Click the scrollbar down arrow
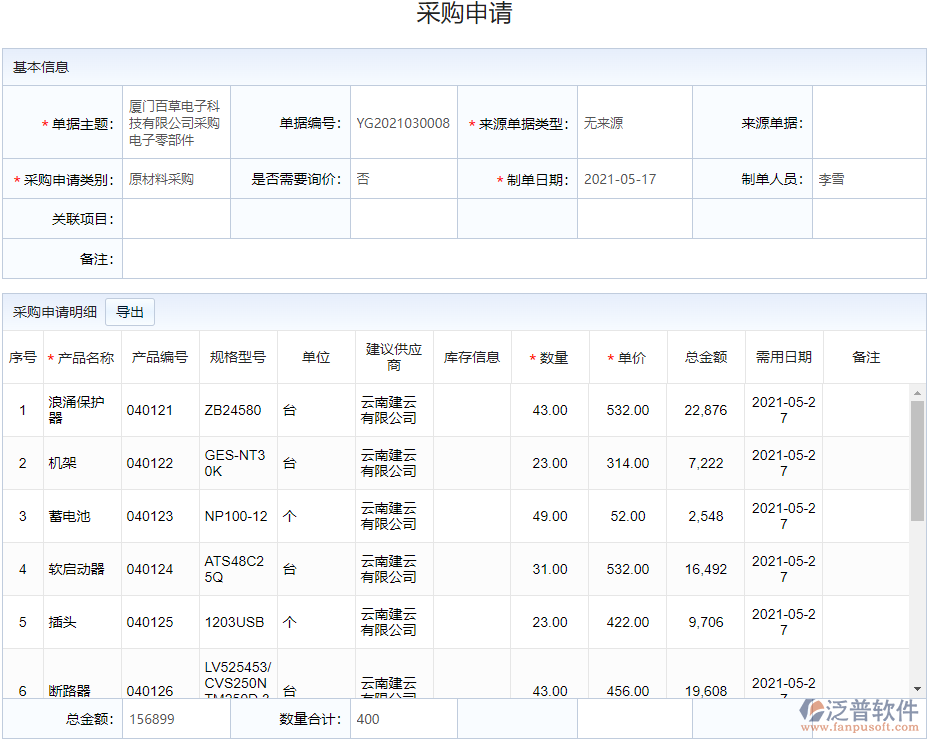The image size is (929, 743). pos(916,690)
